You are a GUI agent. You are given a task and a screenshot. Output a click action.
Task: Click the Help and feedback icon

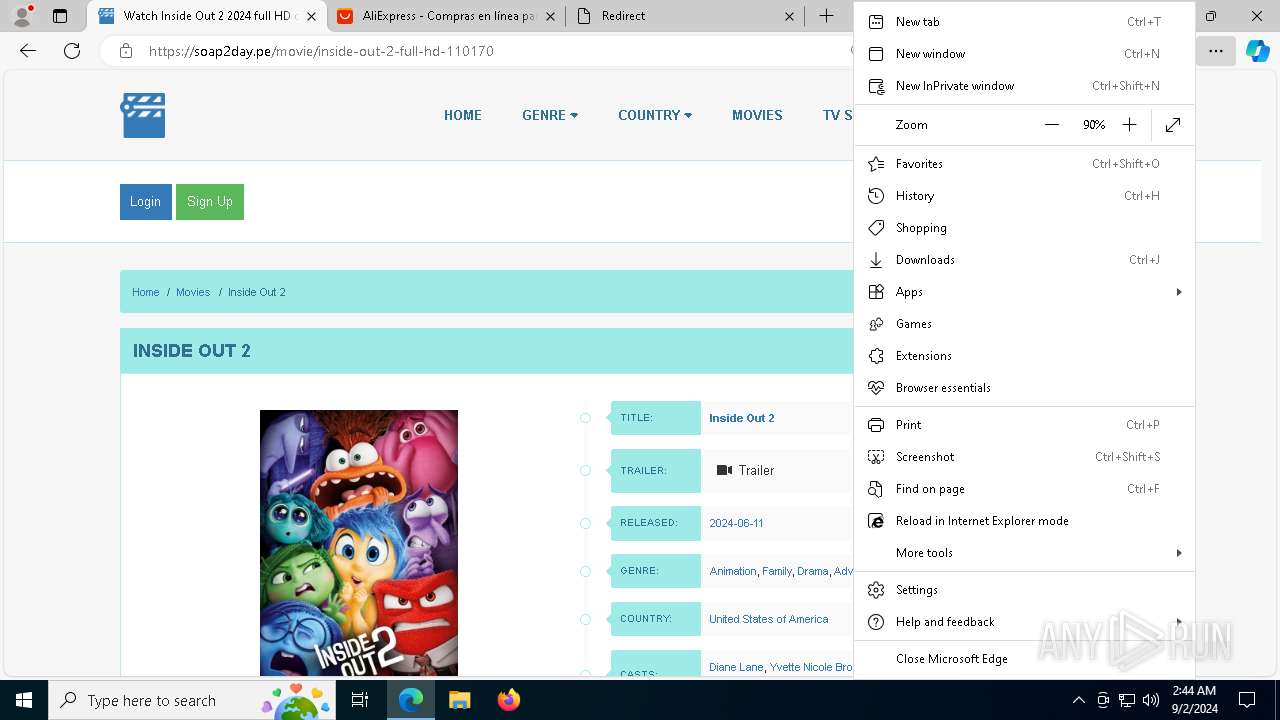coord(876,622)
